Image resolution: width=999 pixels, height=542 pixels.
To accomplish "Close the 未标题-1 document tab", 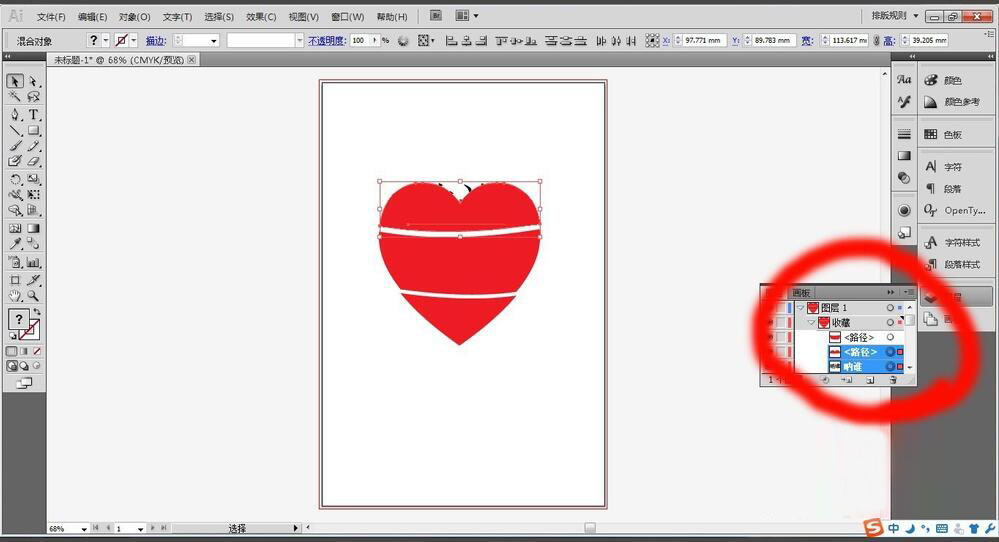I will point(191,59).
